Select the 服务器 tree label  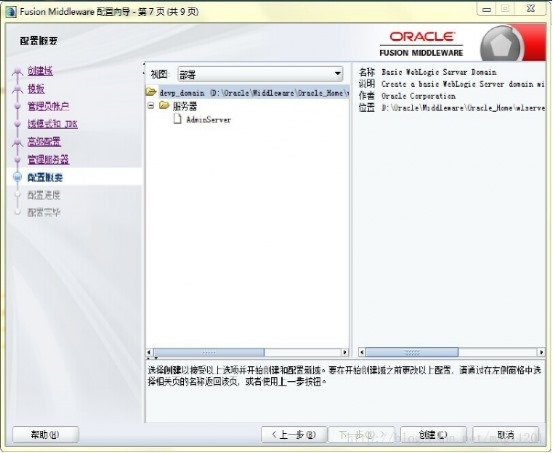(x=184, y=106)
